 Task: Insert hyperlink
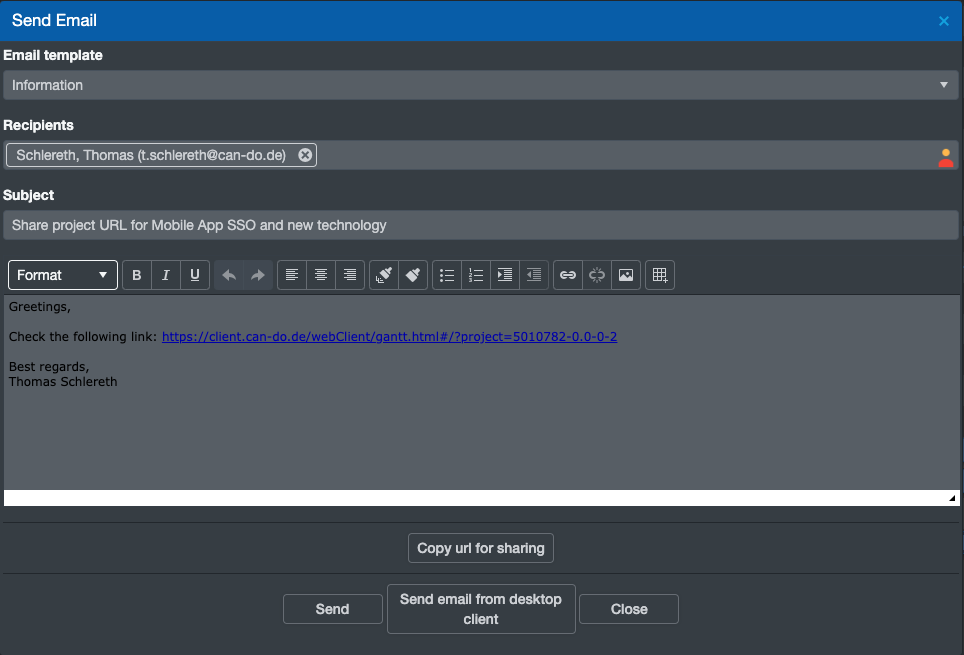tap(568, 275)
